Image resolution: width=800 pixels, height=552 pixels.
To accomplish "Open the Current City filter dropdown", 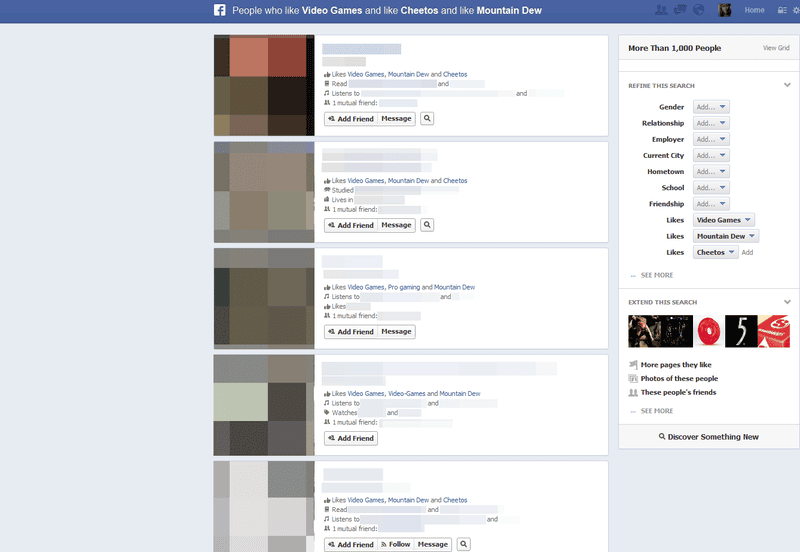I will [x=711, y=156].
